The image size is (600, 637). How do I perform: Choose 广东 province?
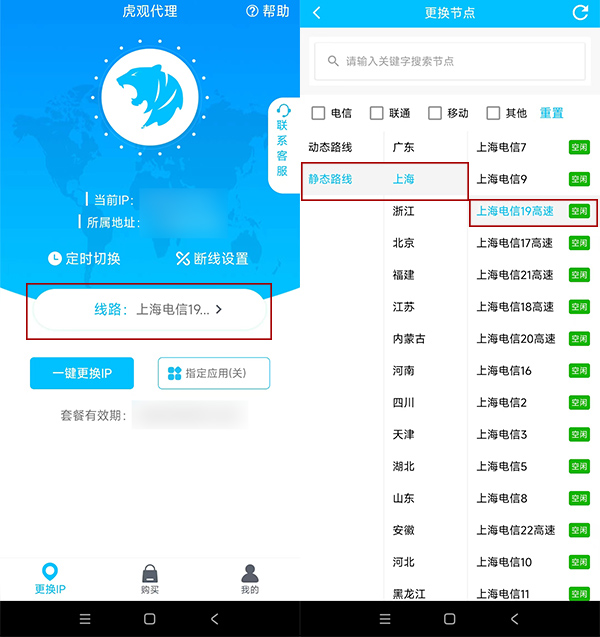click(403, 147)
